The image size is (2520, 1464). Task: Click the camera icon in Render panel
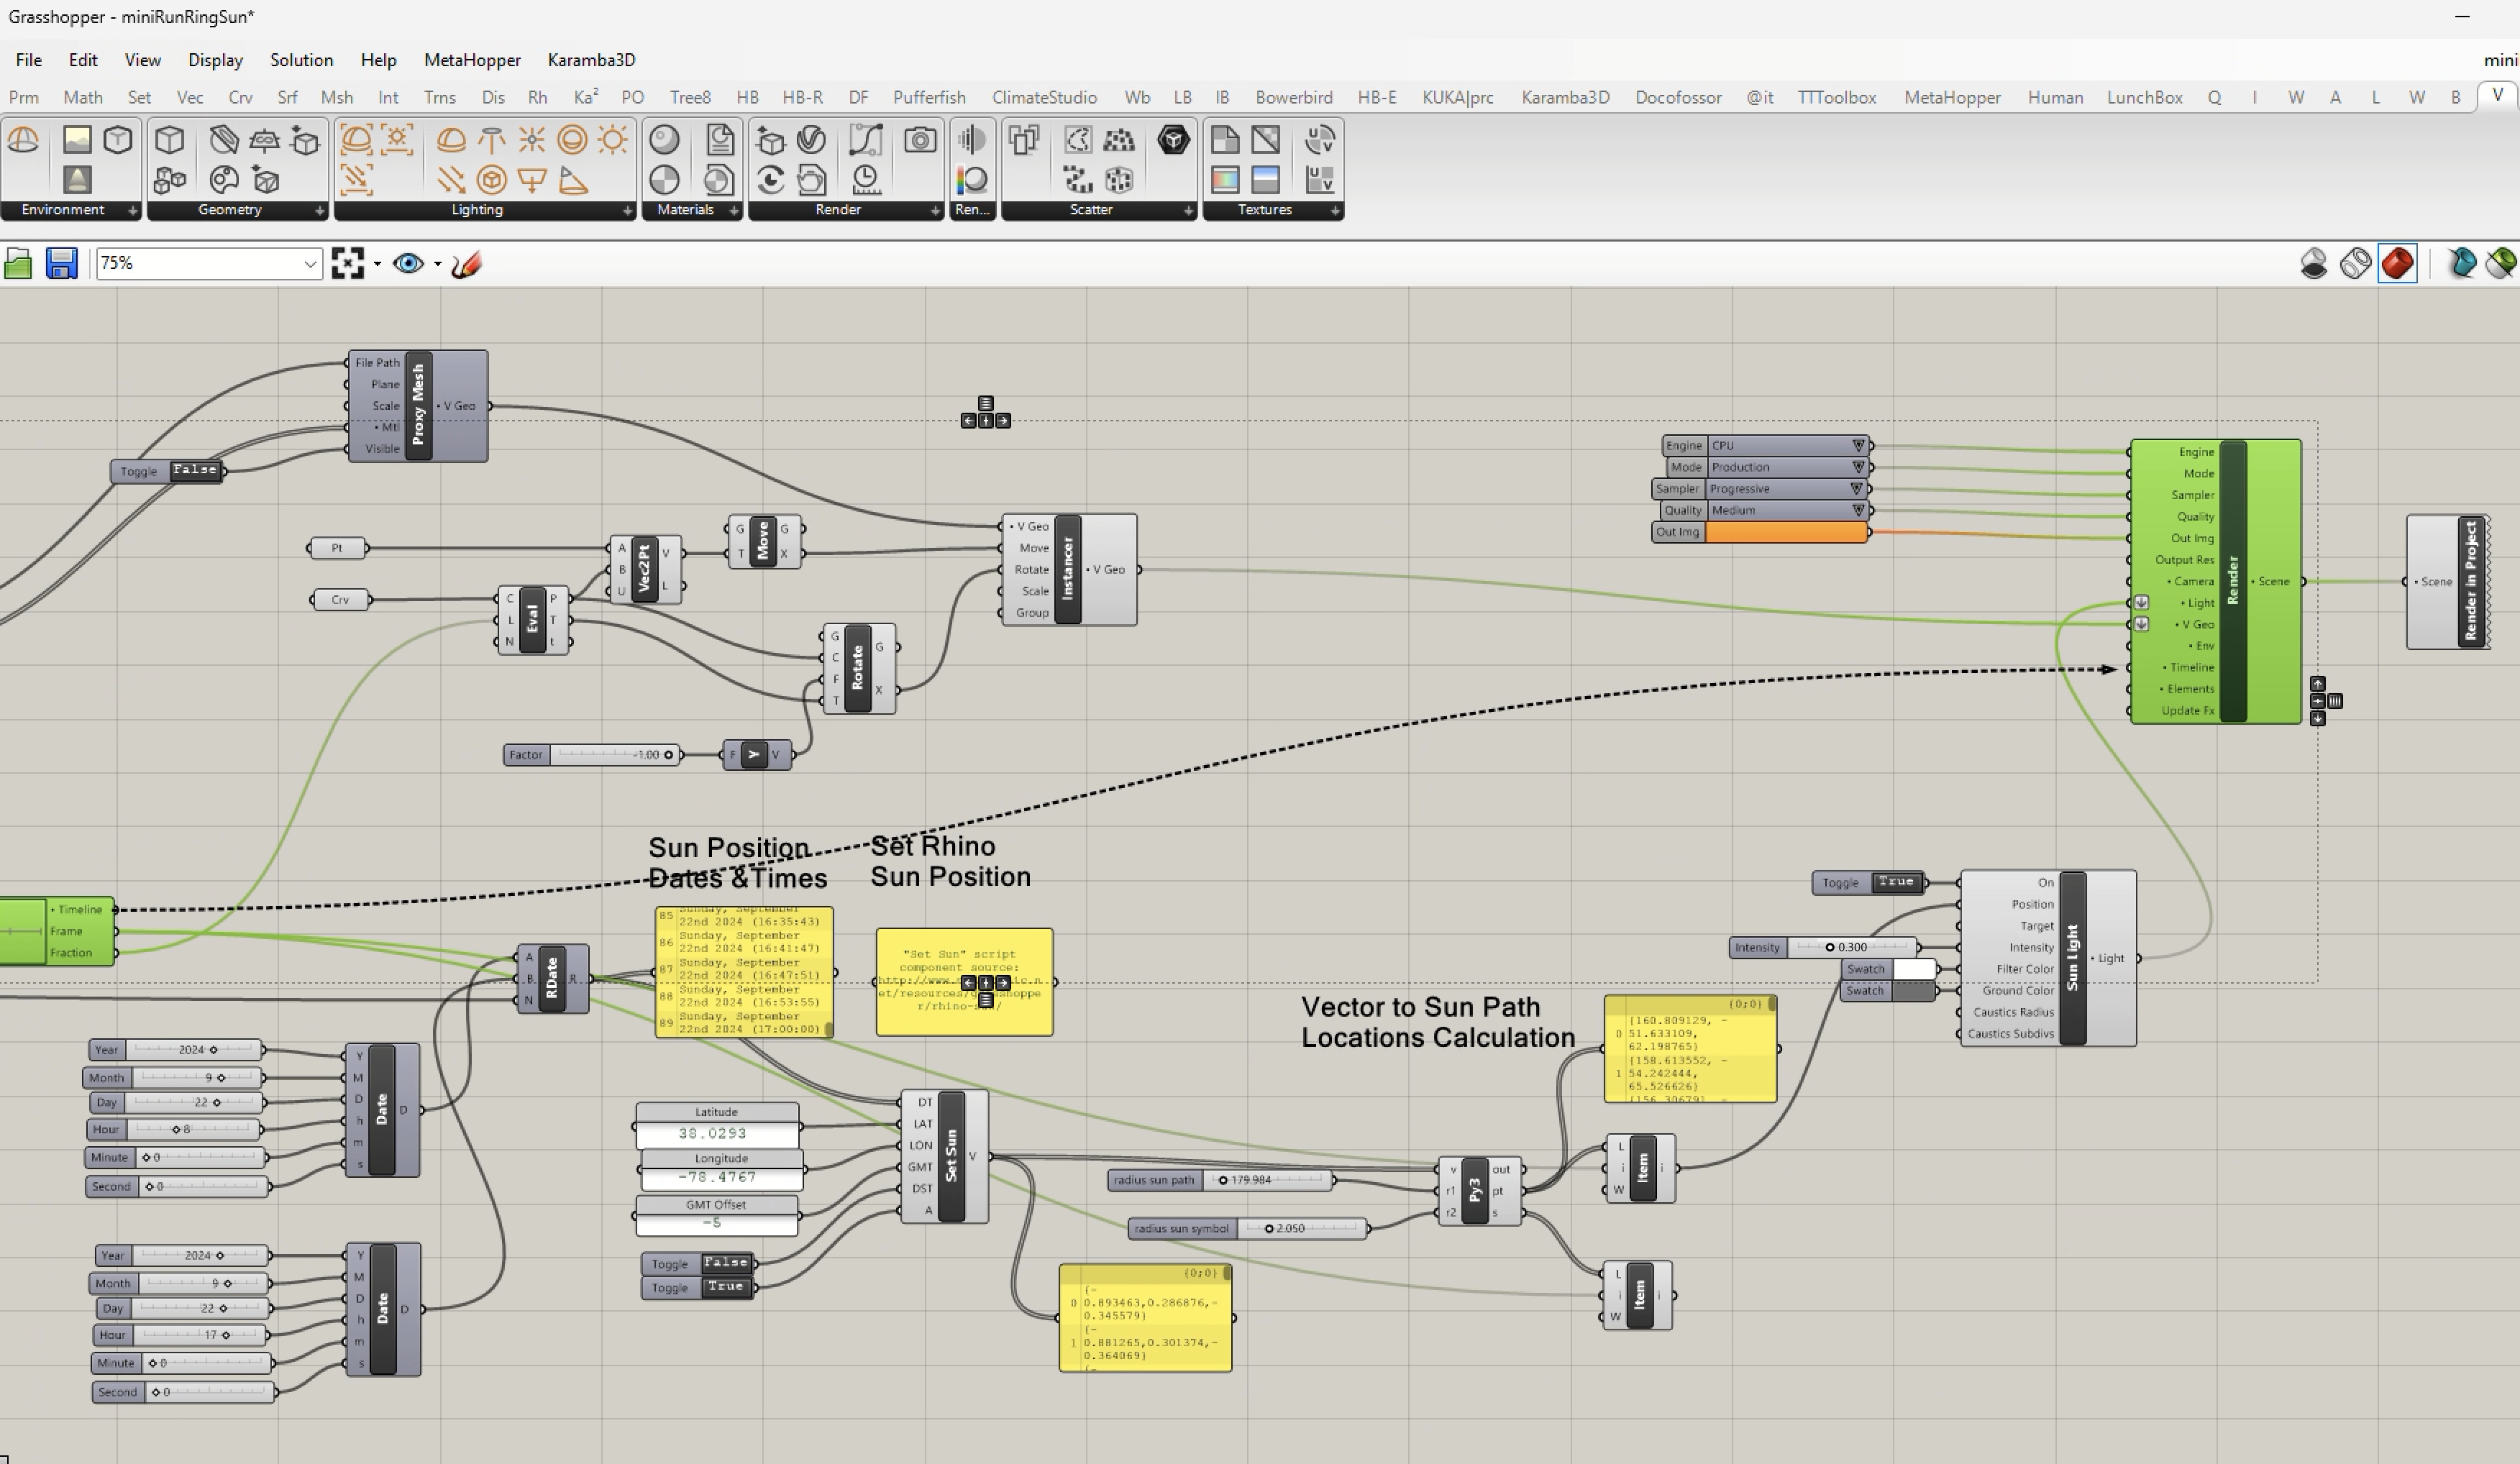click(920, 140)
